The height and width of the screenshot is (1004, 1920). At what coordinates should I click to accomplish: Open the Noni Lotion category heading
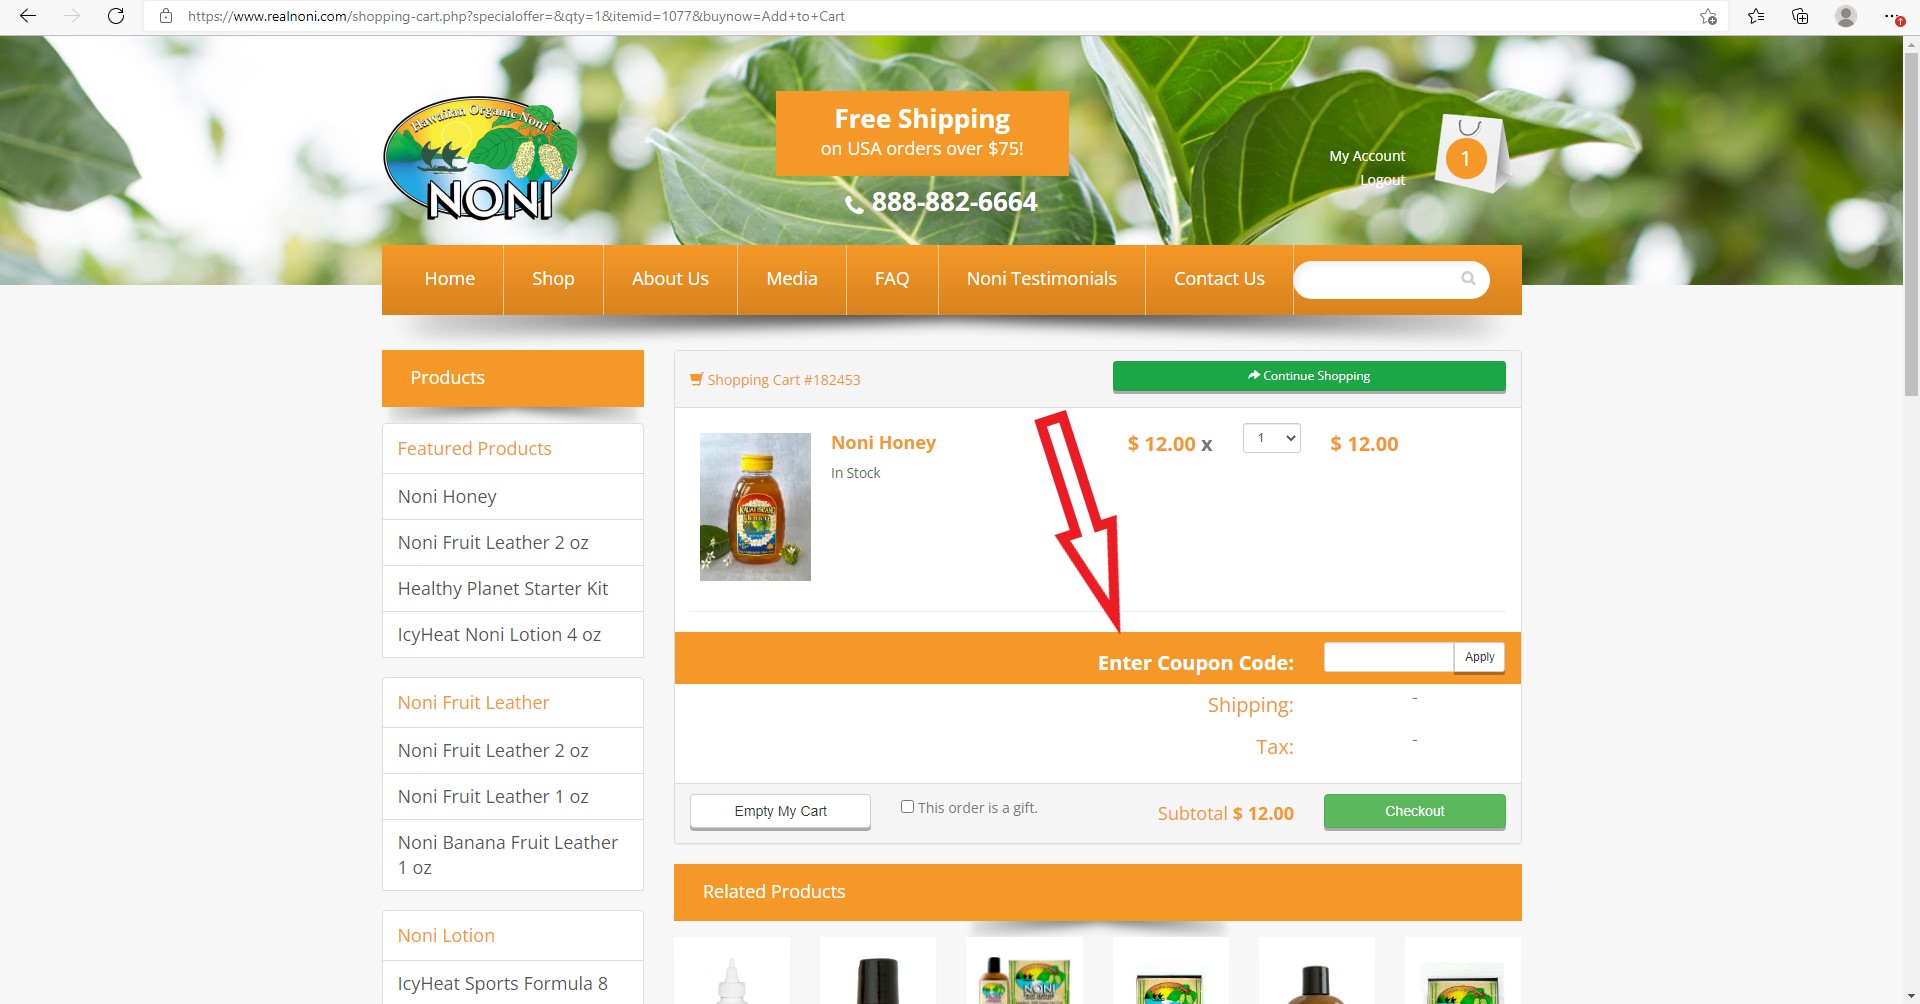click(x=446, y=936)
